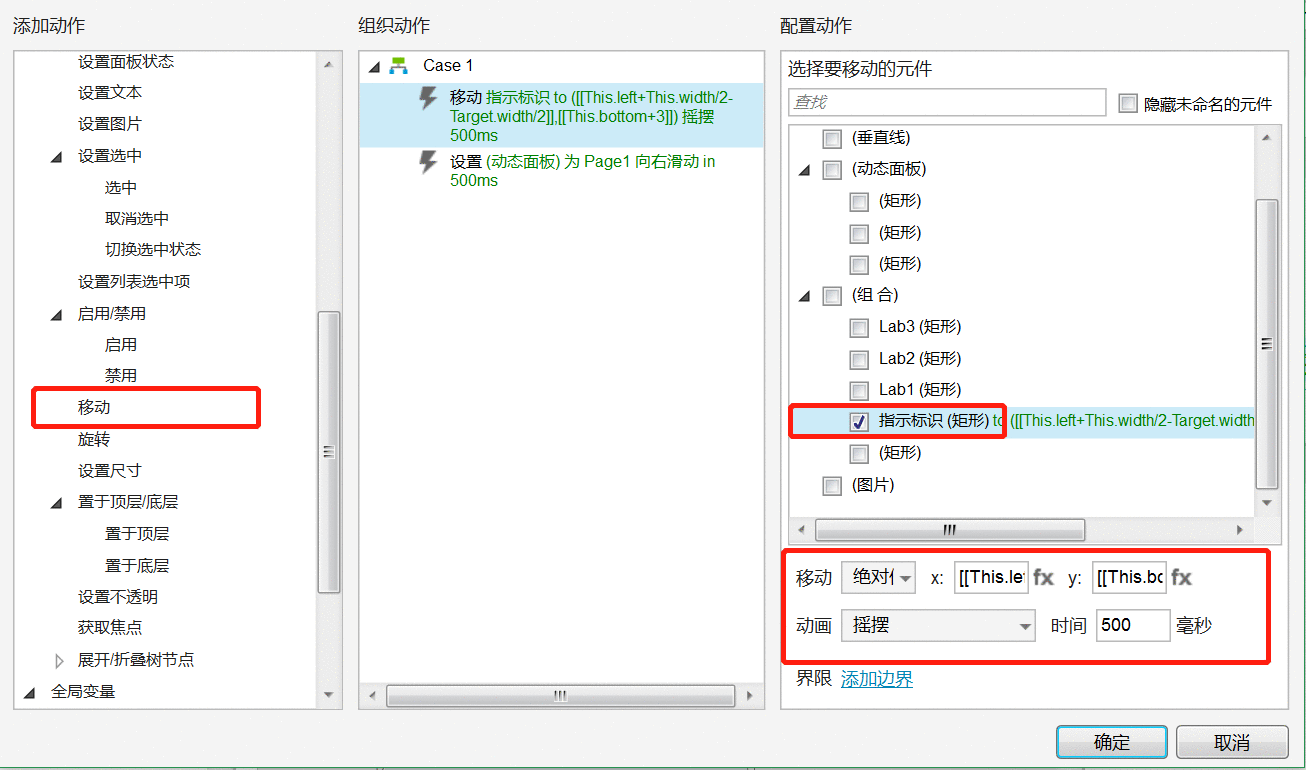Open the 移动 type dropdown (绝对)

coord(878,578)
